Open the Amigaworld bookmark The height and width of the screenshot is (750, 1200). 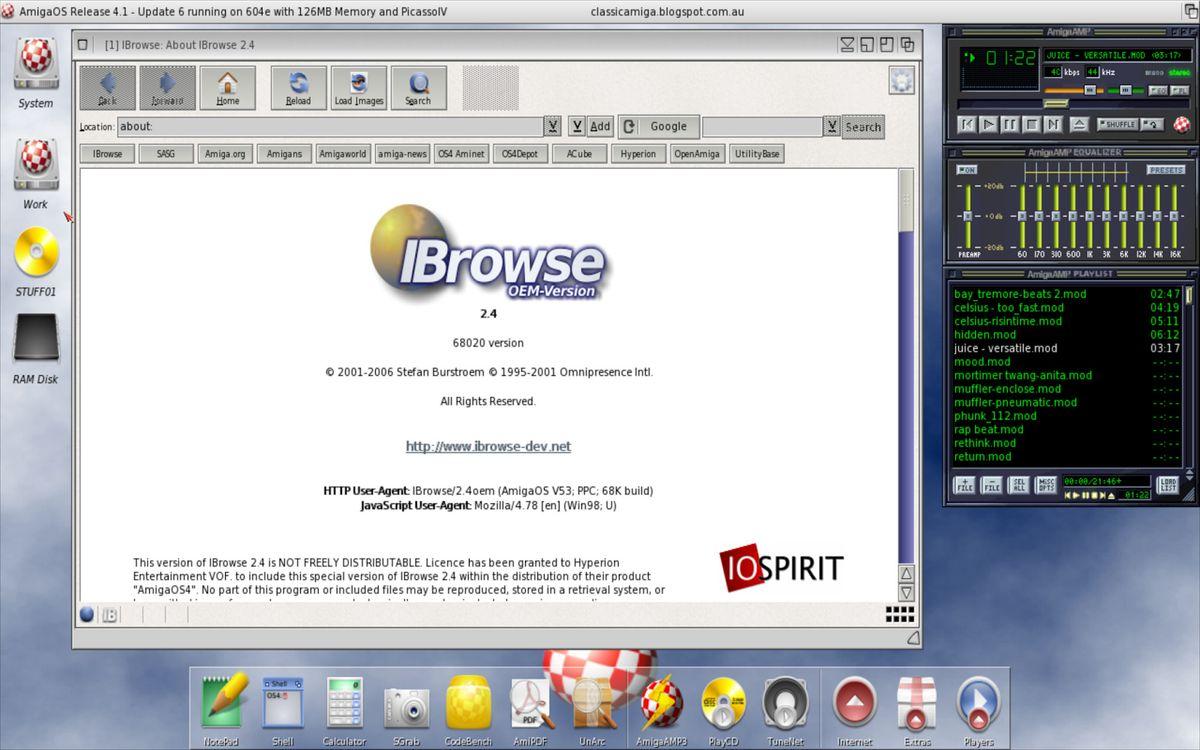point(343,154)
